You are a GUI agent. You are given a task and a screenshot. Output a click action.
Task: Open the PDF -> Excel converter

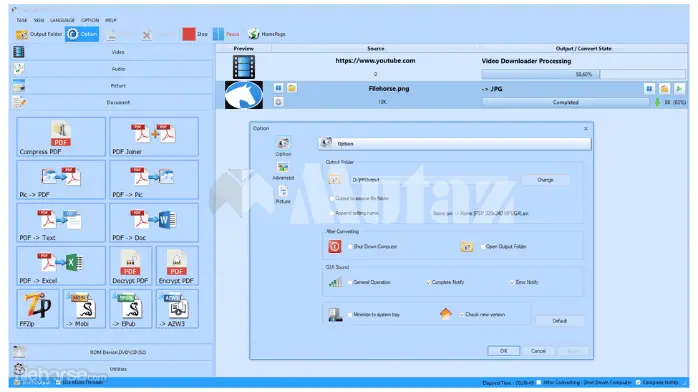click(x=61, y=266)
